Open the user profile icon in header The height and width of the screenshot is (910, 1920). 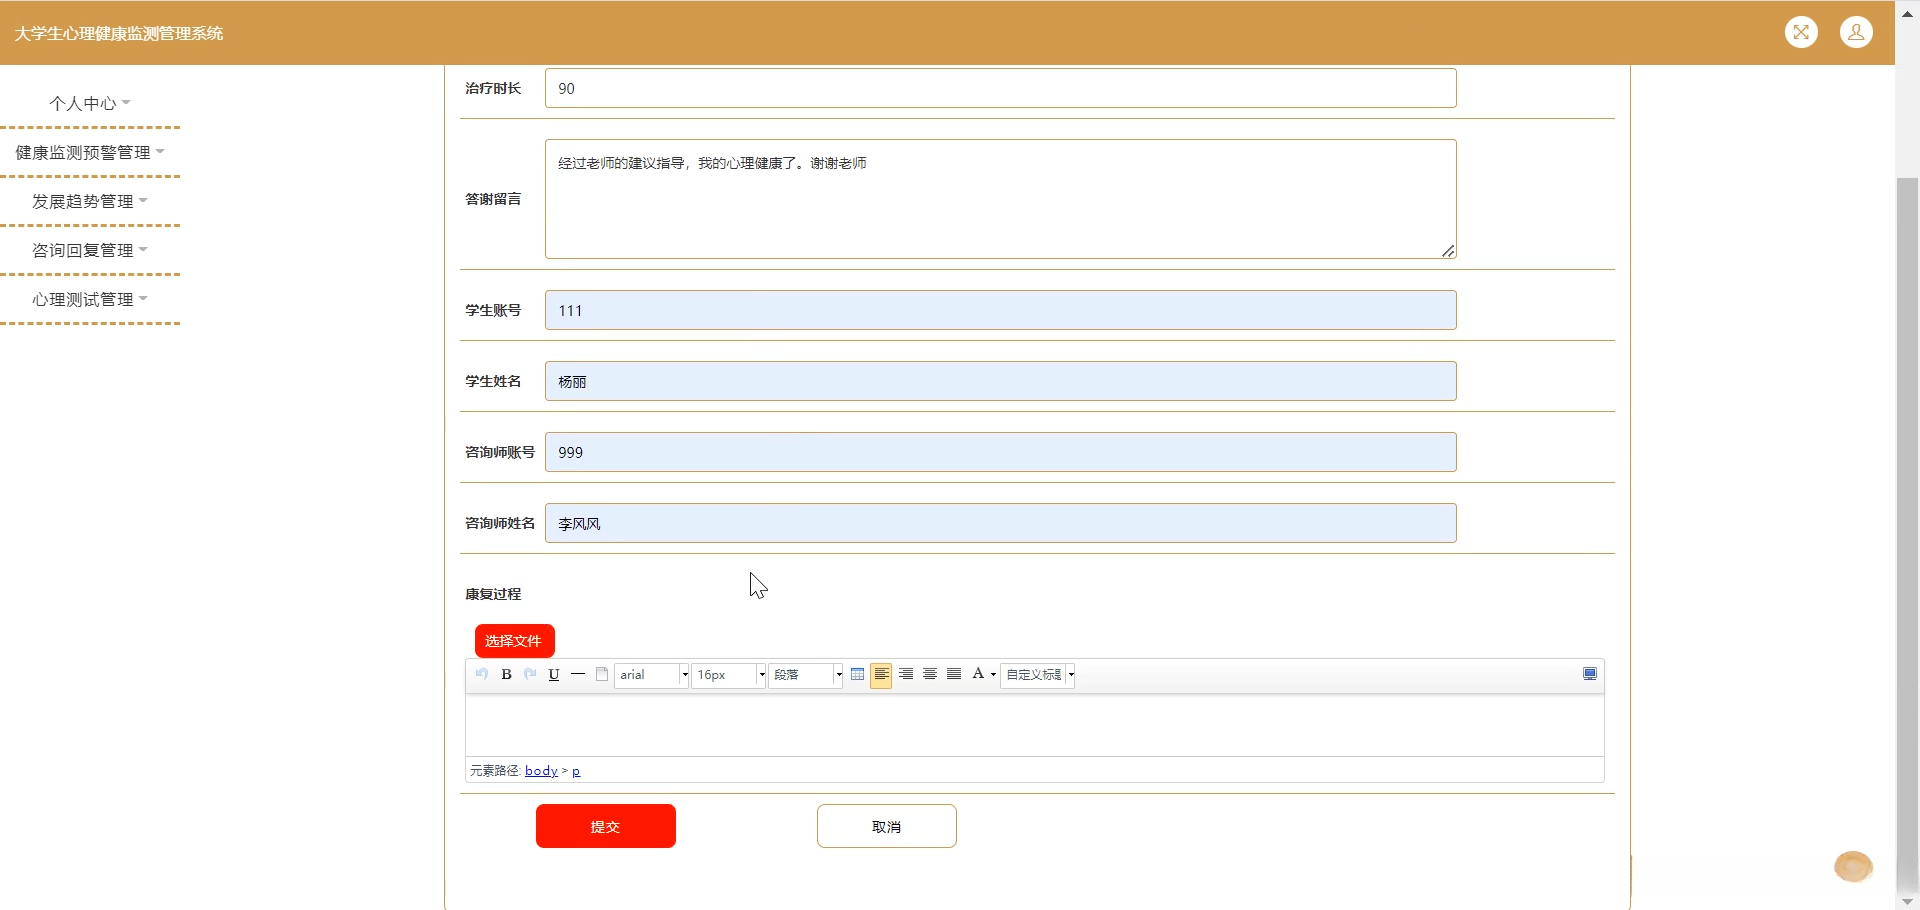(x=1856, y=32)
